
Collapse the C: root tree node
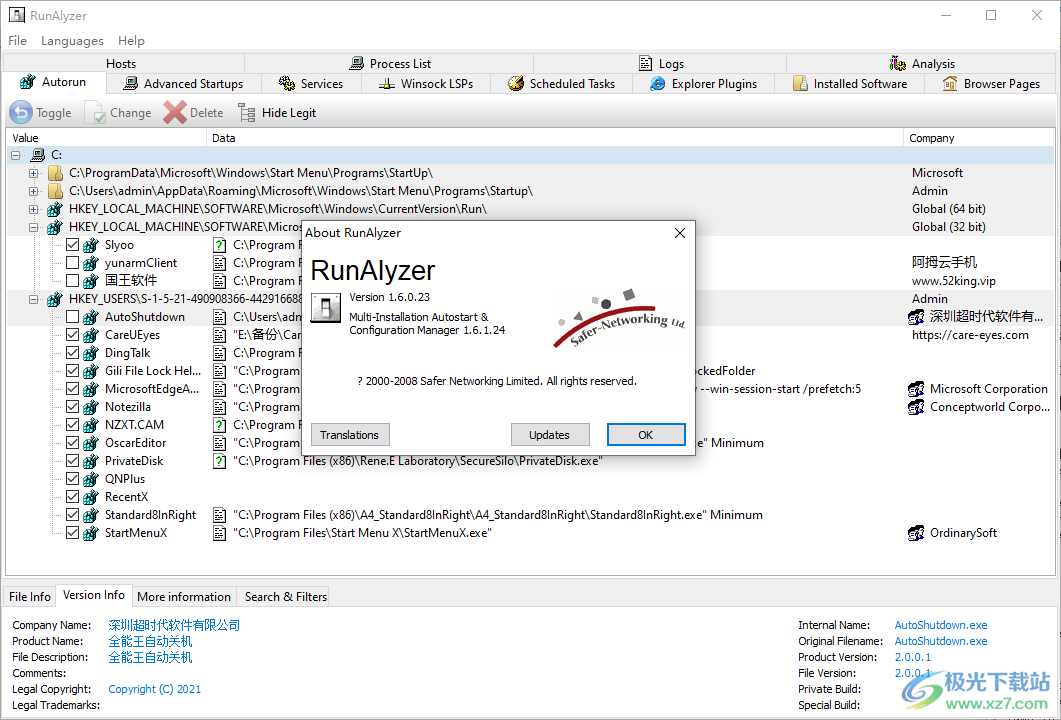16,155
